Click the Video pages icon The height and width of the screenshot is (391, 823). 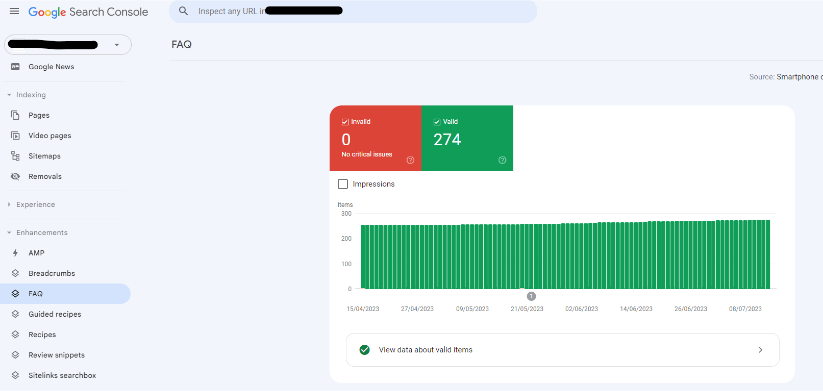coord(15,135)
